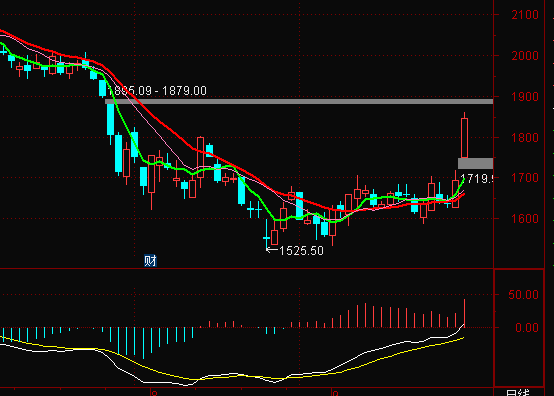554x396 pixels.
Task: Select the 日线 daily period tab
Action: [x=518, y=392]
